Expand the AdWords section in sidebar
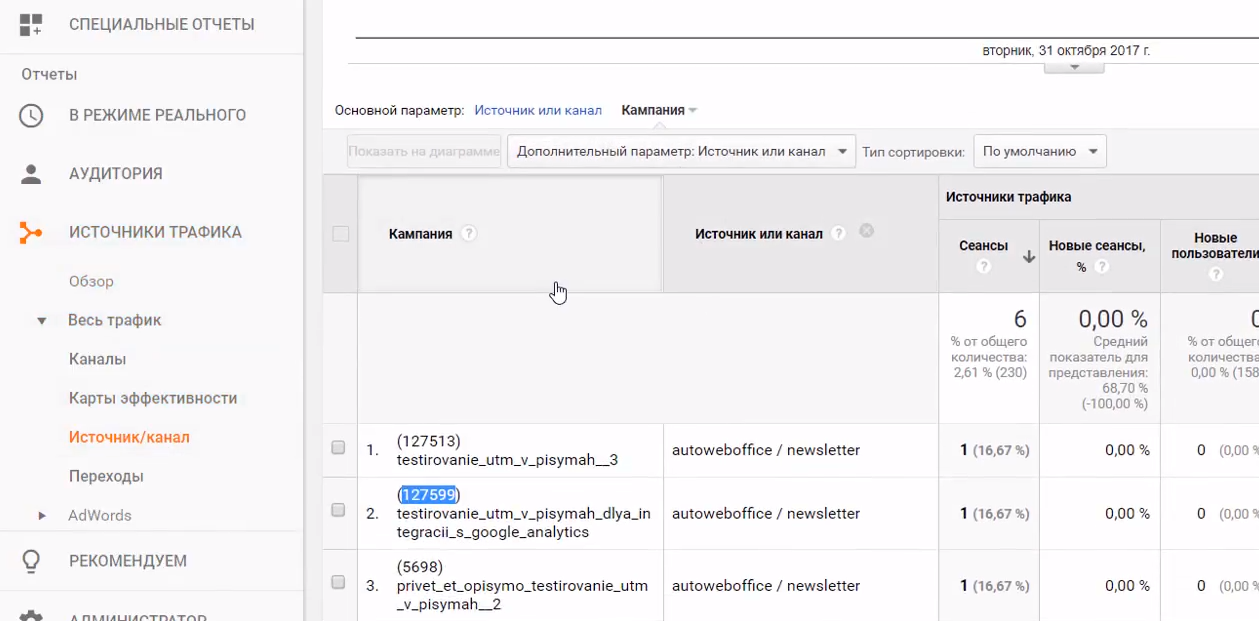Viewport: 1259px width, 621px height. pyautogui.click(x=42, y=516)
